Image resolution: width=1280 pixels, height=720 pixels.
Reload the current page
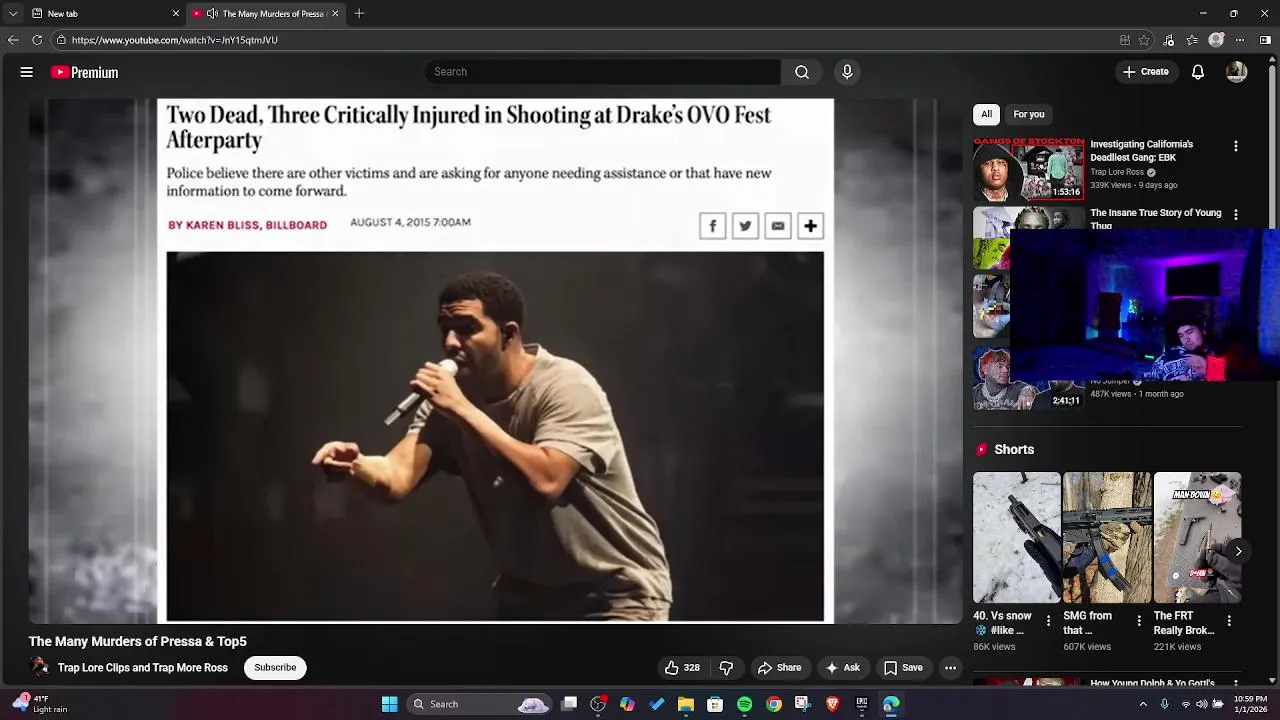pyautogui.click(x=37, y=40)
